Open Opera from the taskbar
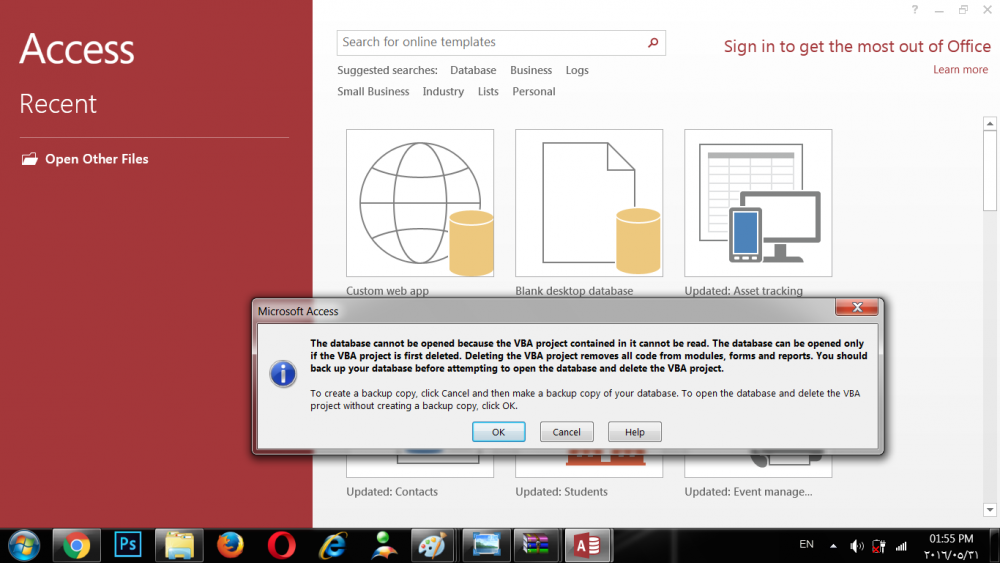1000x563 pixels. [281, 546]
